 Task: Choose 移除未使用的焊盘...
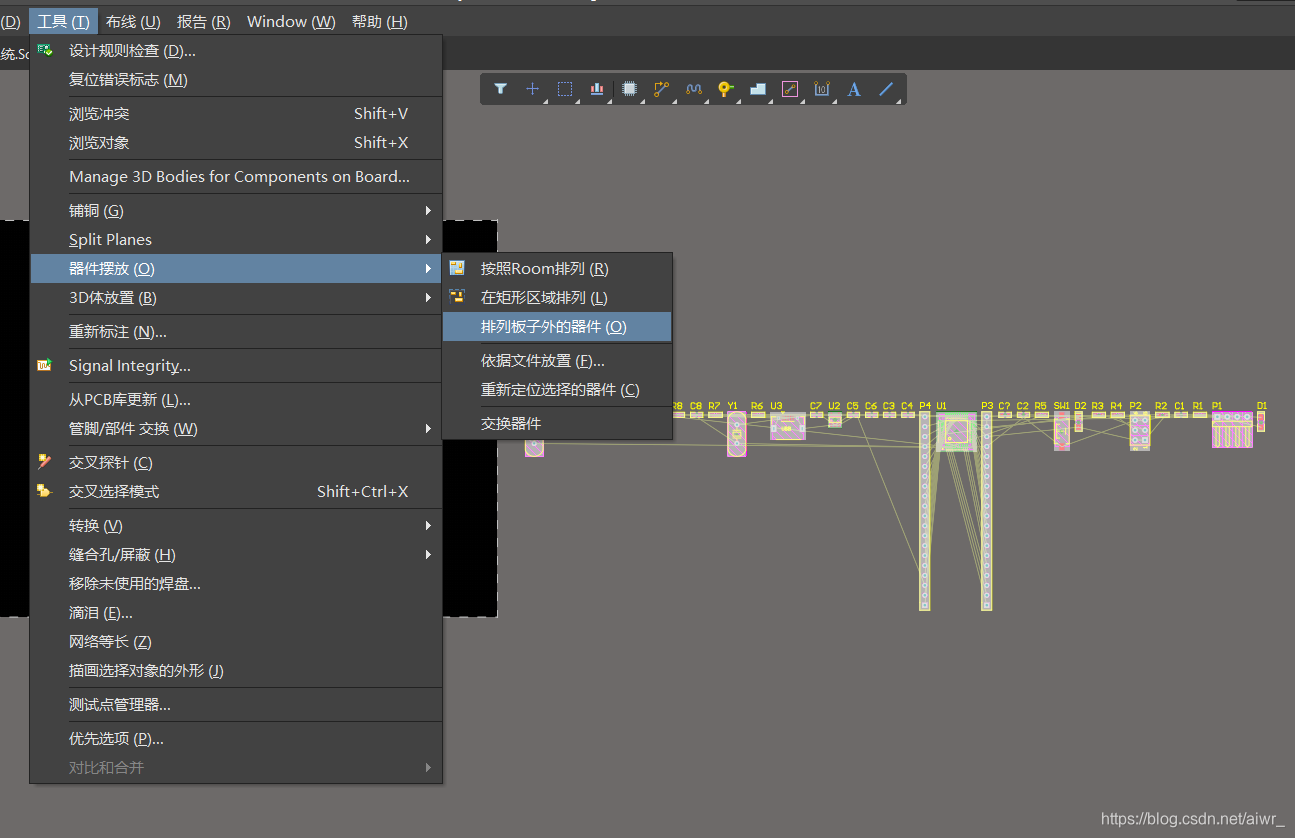coord(236,583)
